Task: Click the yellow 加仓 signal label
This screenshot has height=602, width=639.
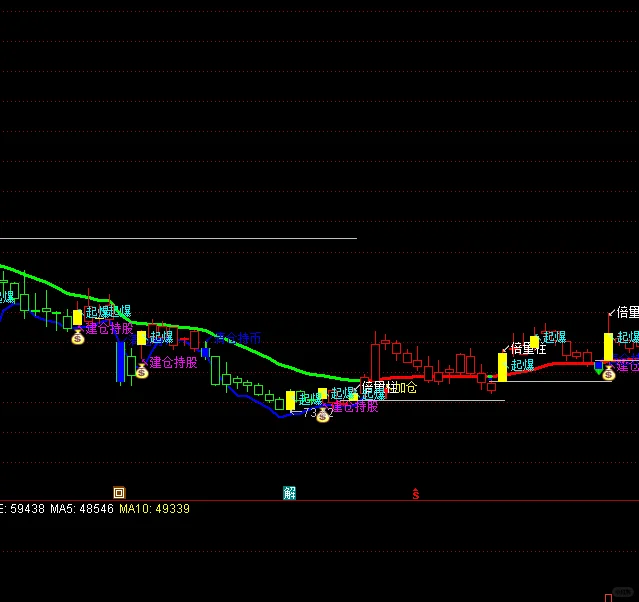Action: tap(405, 388)
